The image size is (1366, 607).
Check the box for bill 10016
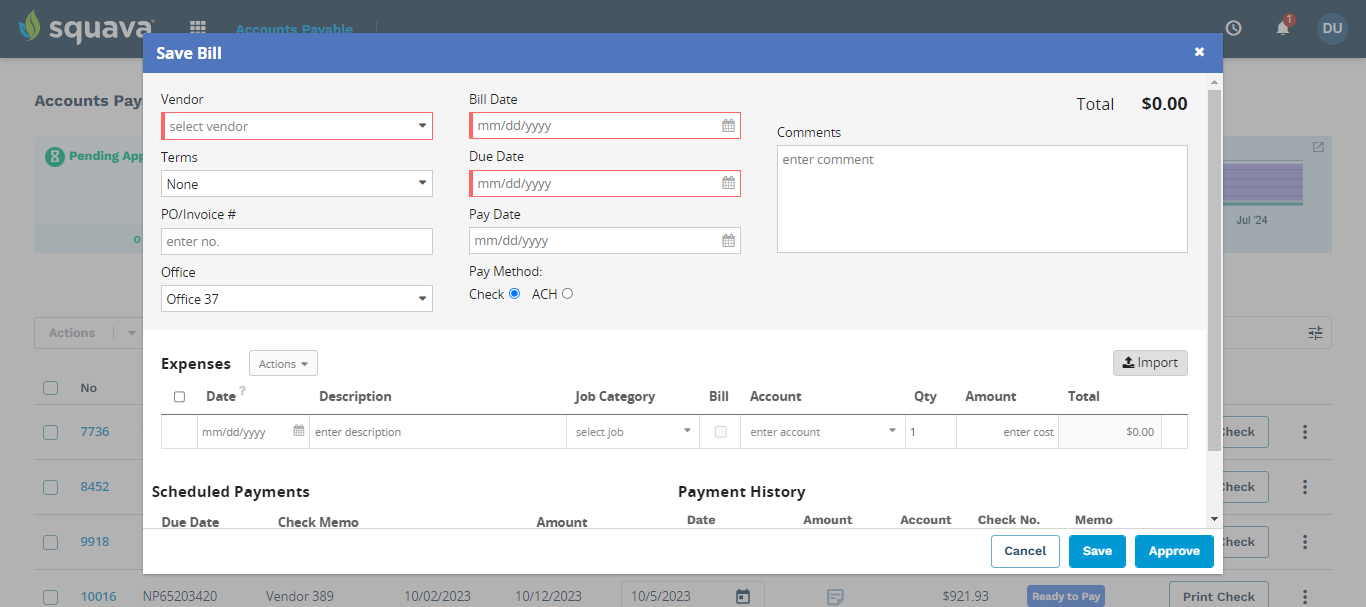(x=51, y=597)
